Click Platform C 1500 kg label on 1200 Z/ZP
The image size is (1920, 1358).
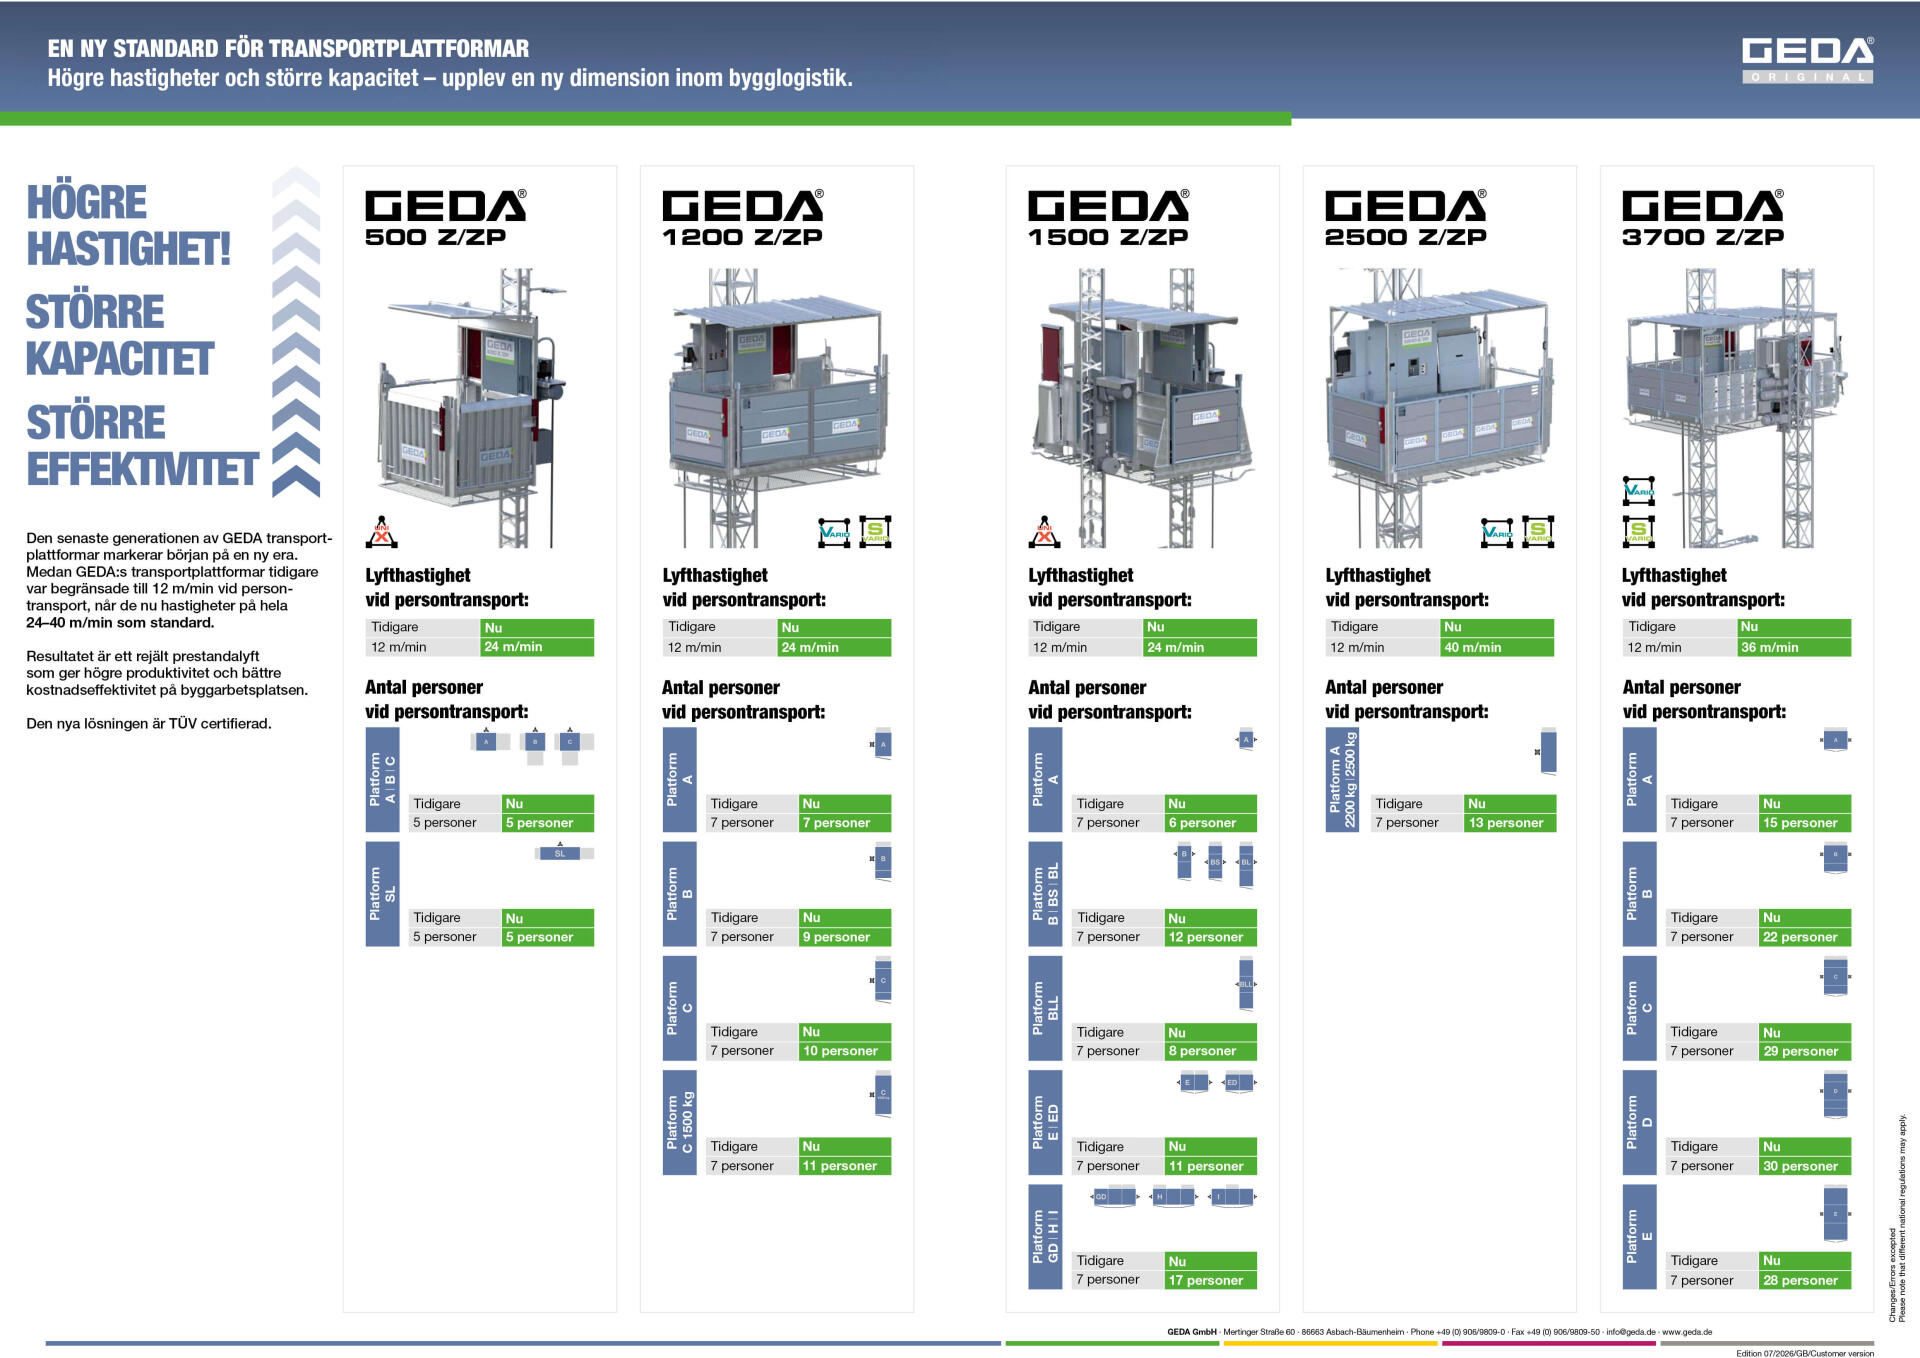(679, 1122)
